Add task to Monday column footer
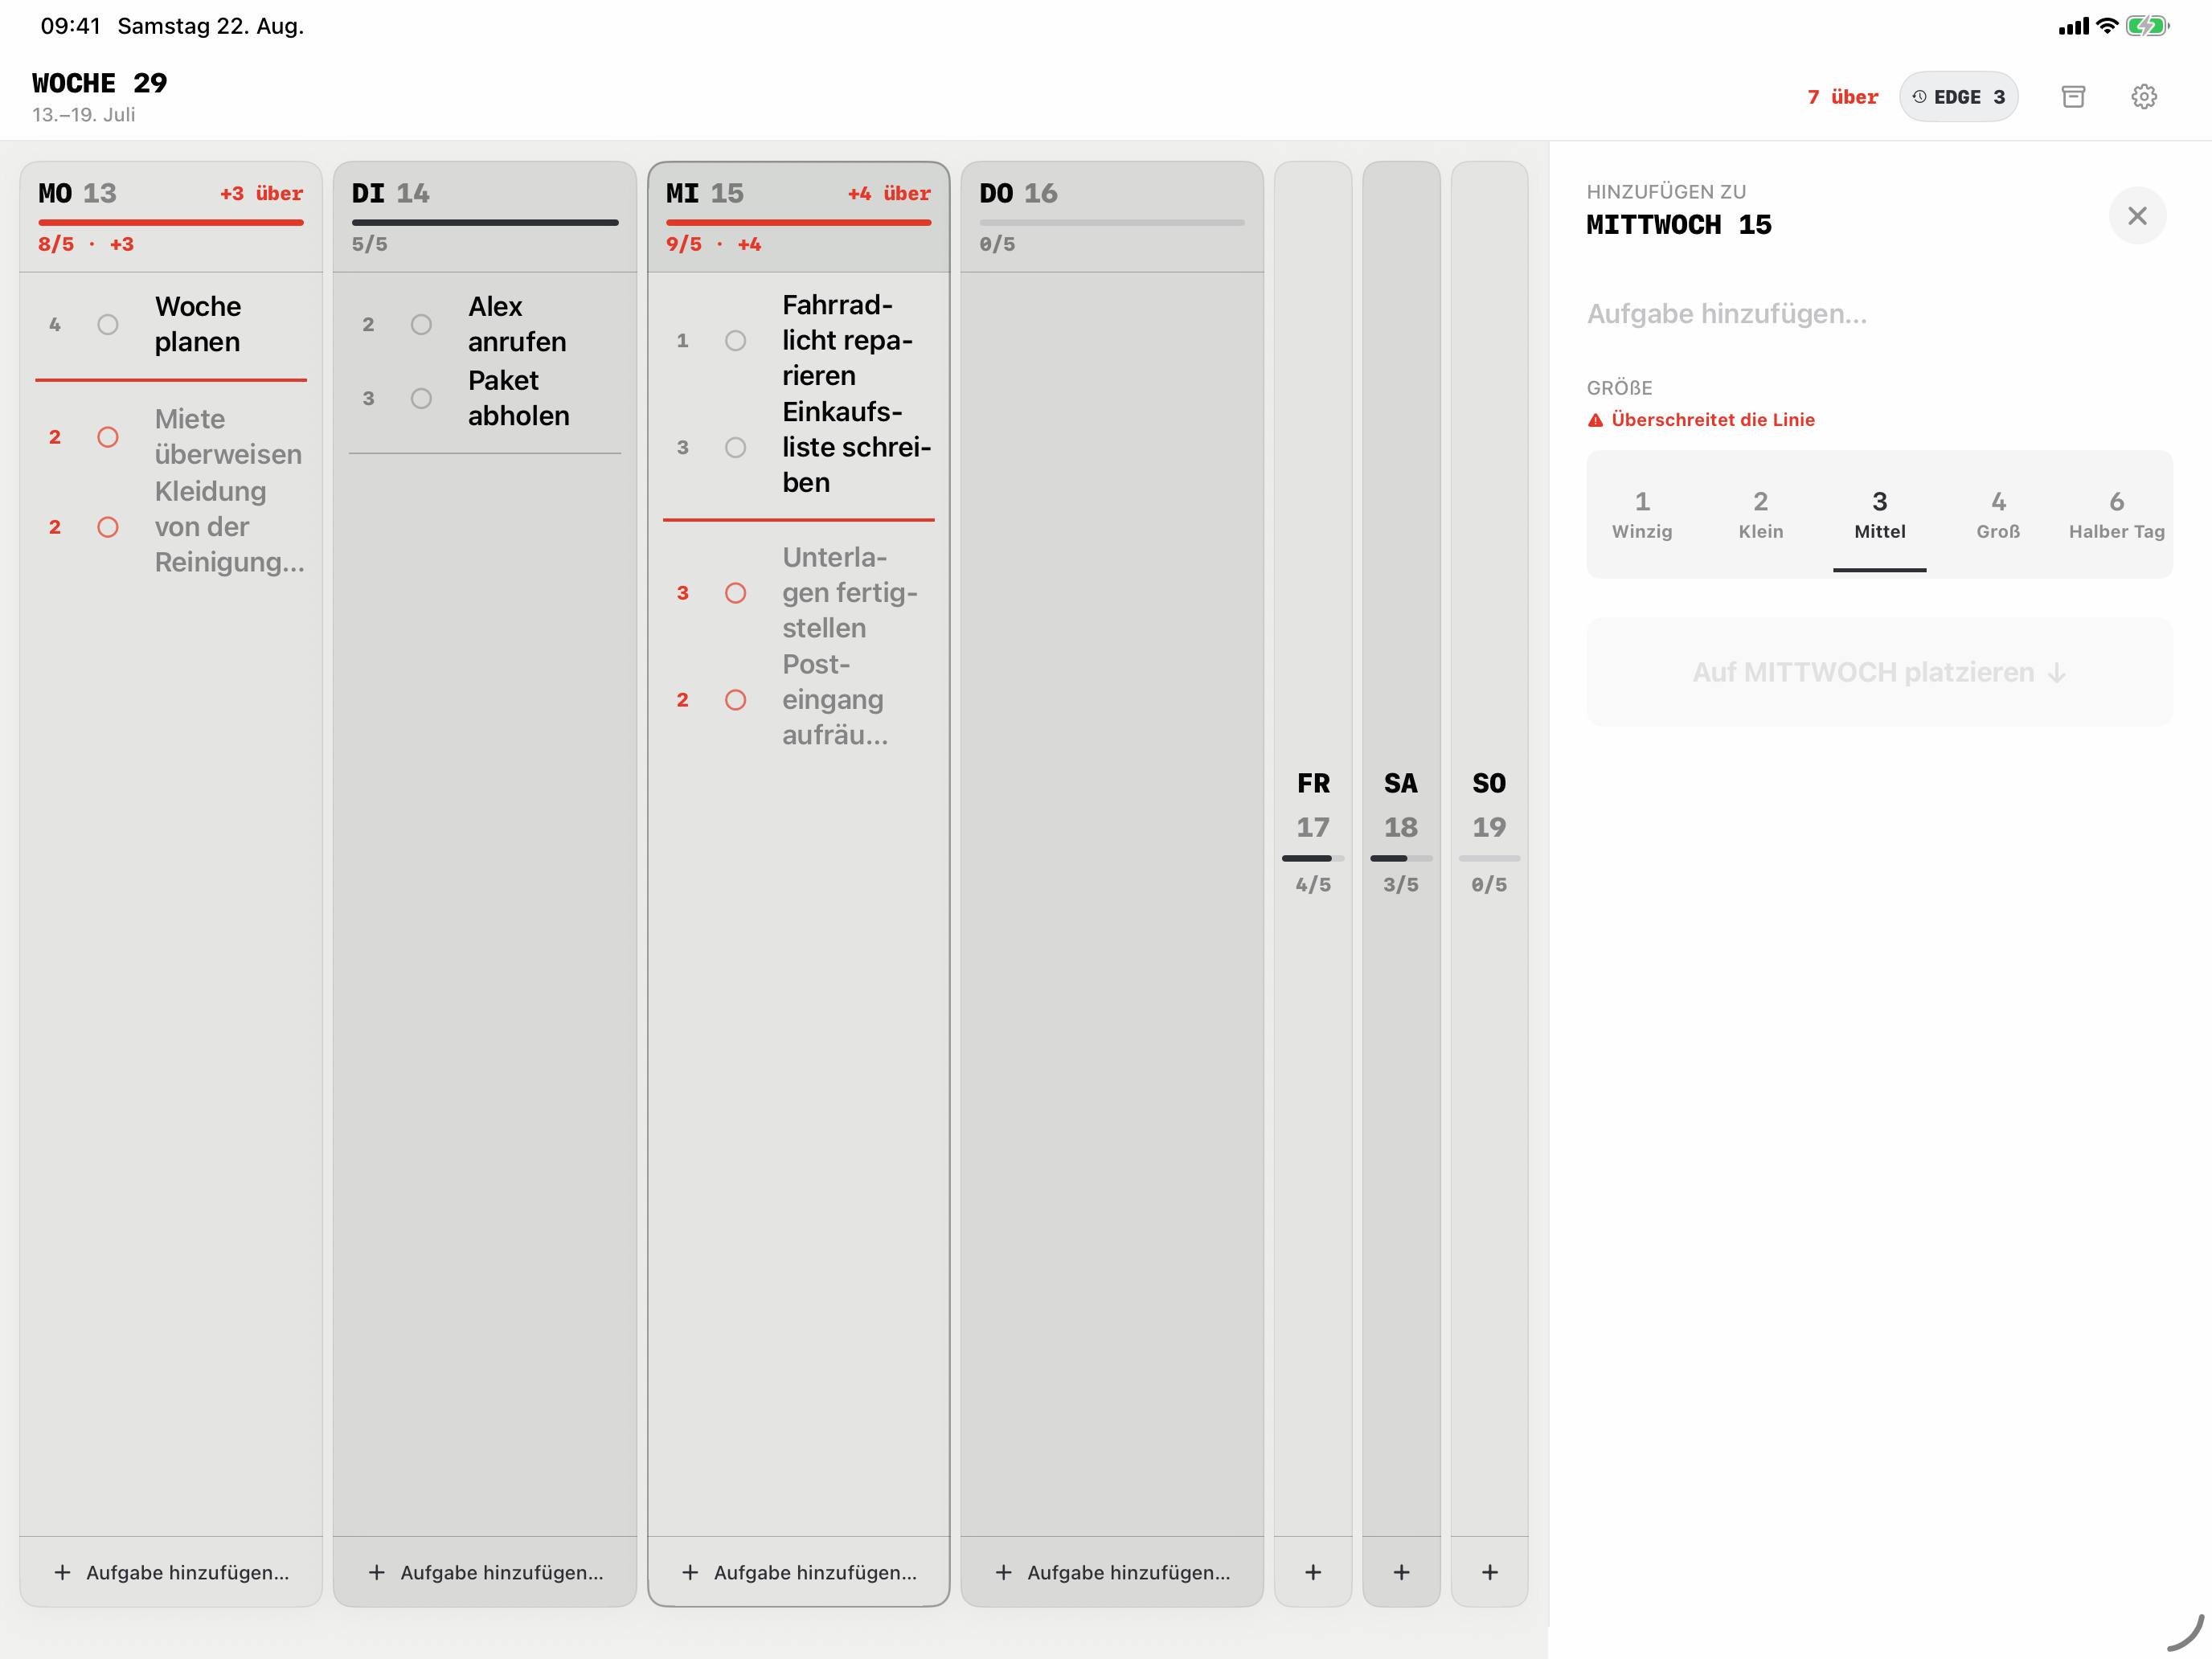Screen dimensions: 2212x1659 tap(171, 1572)
